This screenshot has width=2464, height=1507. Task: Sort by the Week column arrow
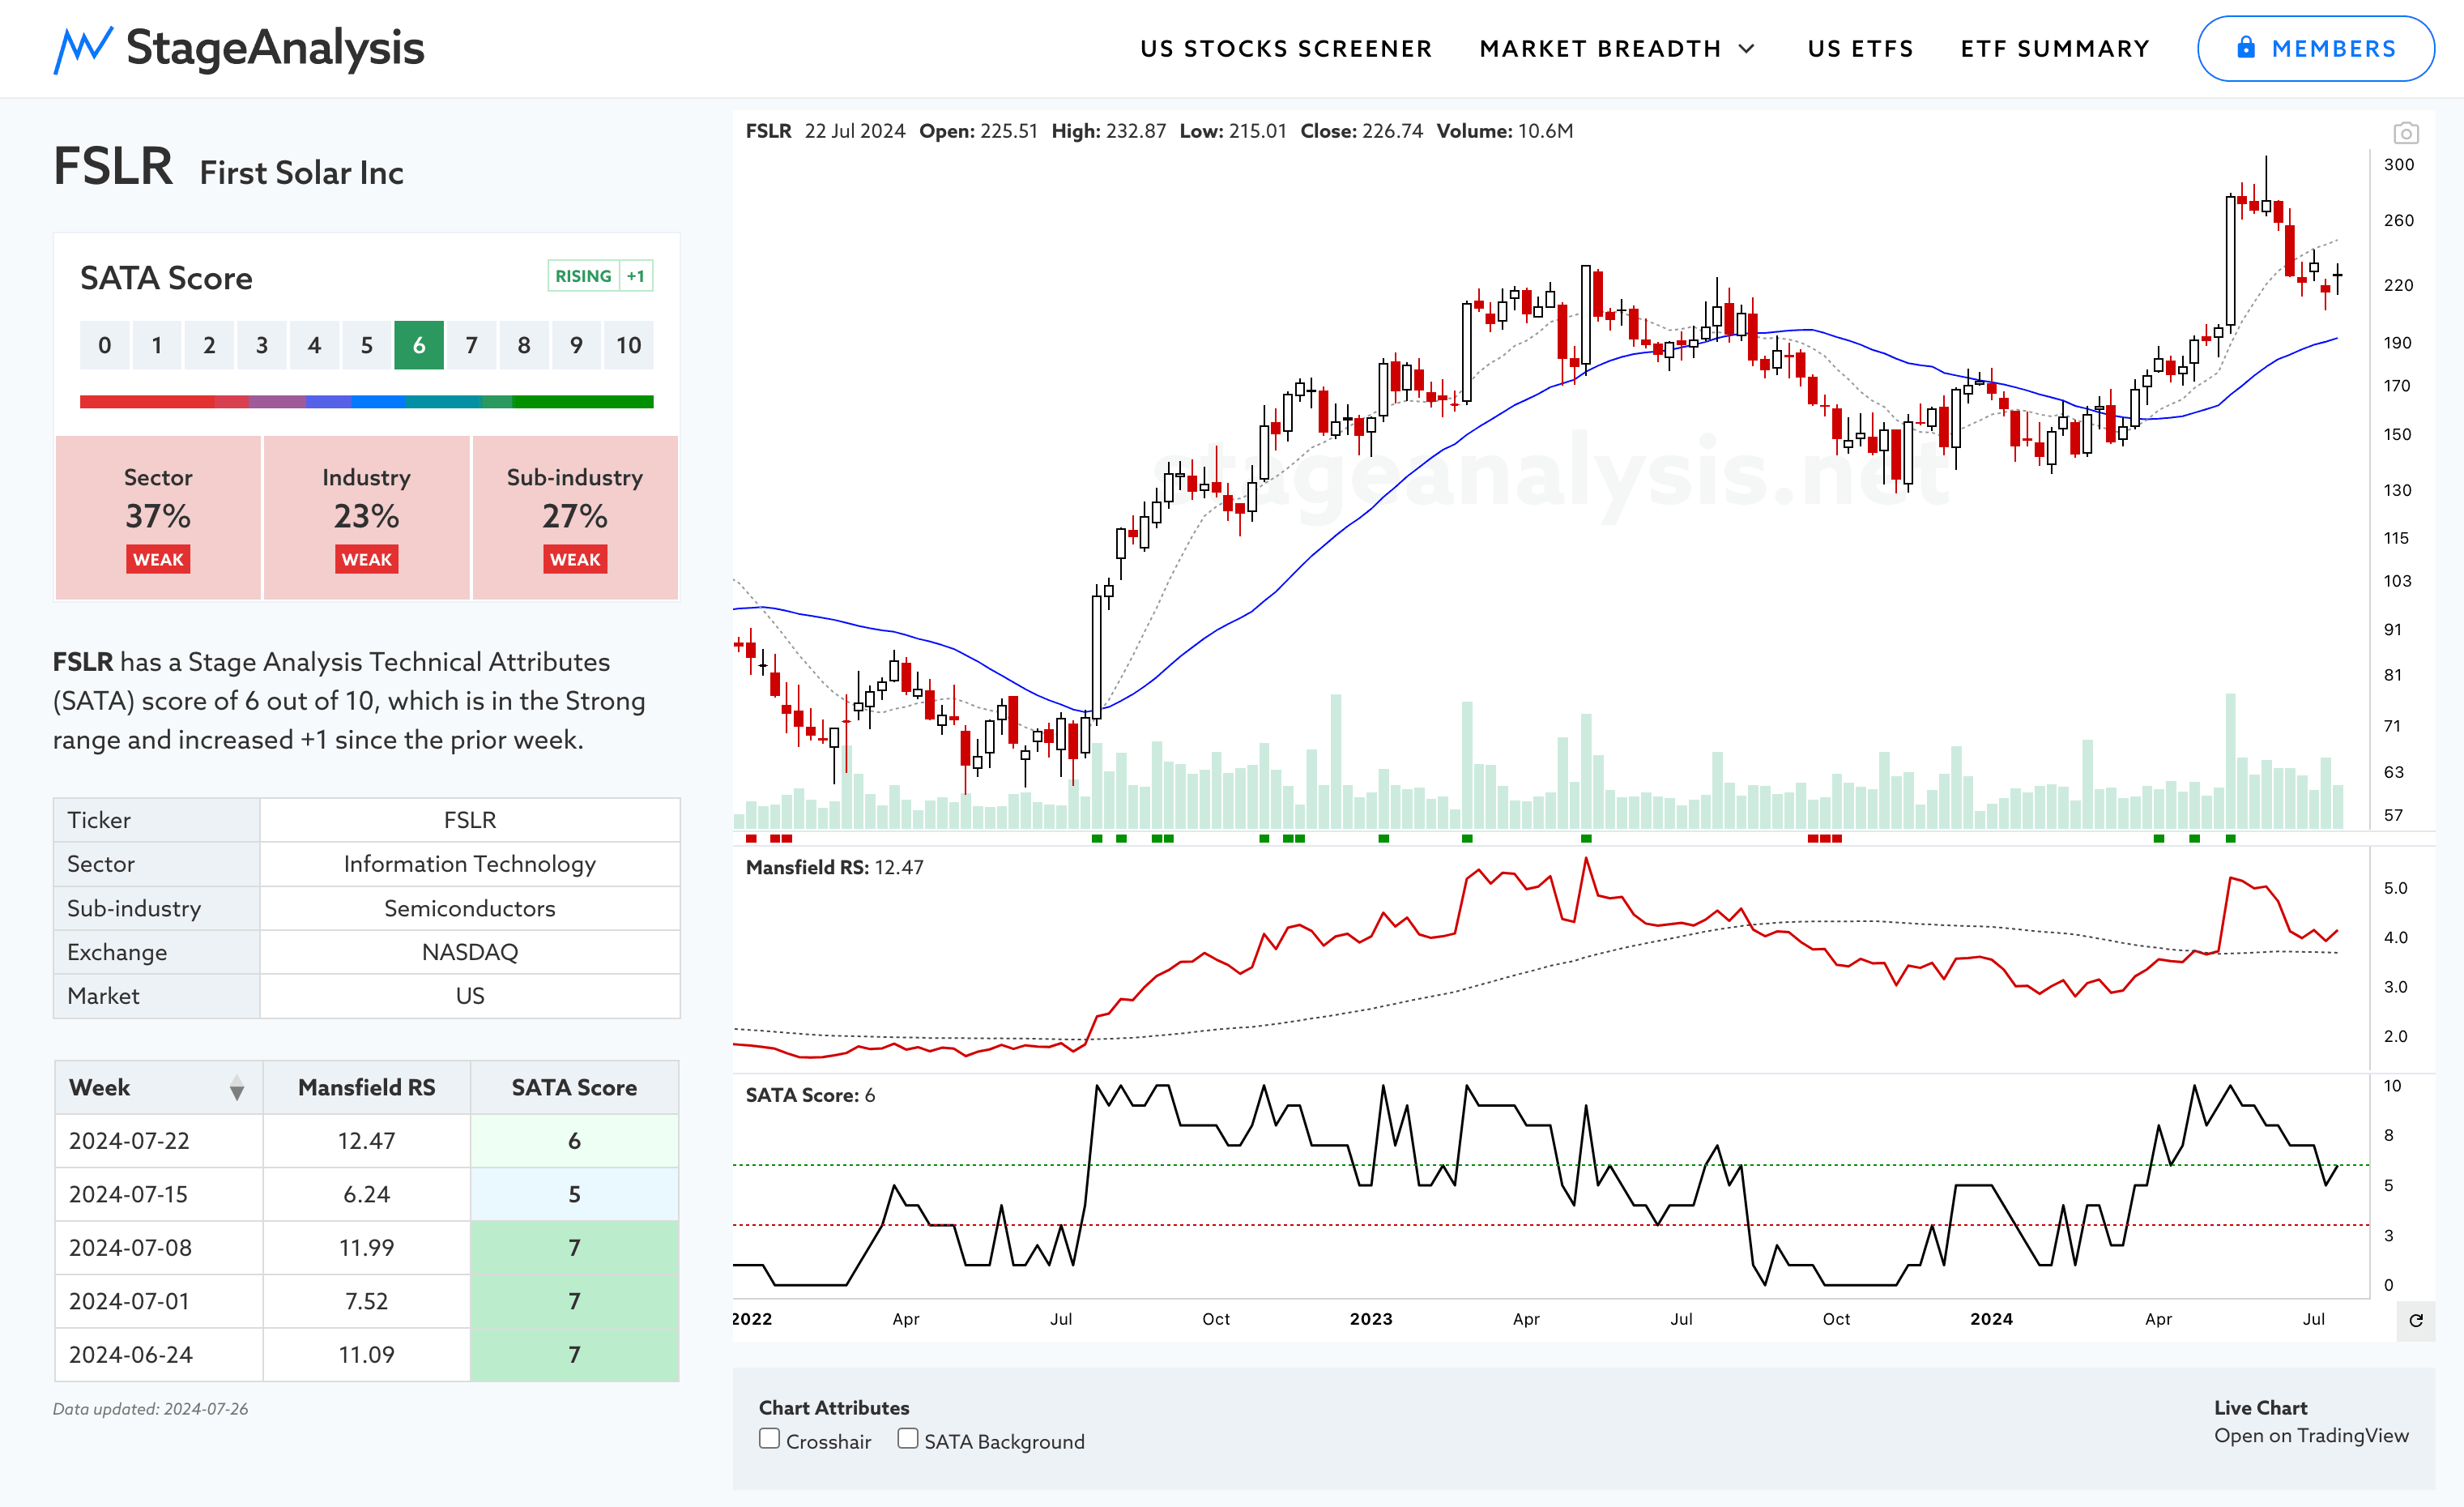[x=237, y=1088]
